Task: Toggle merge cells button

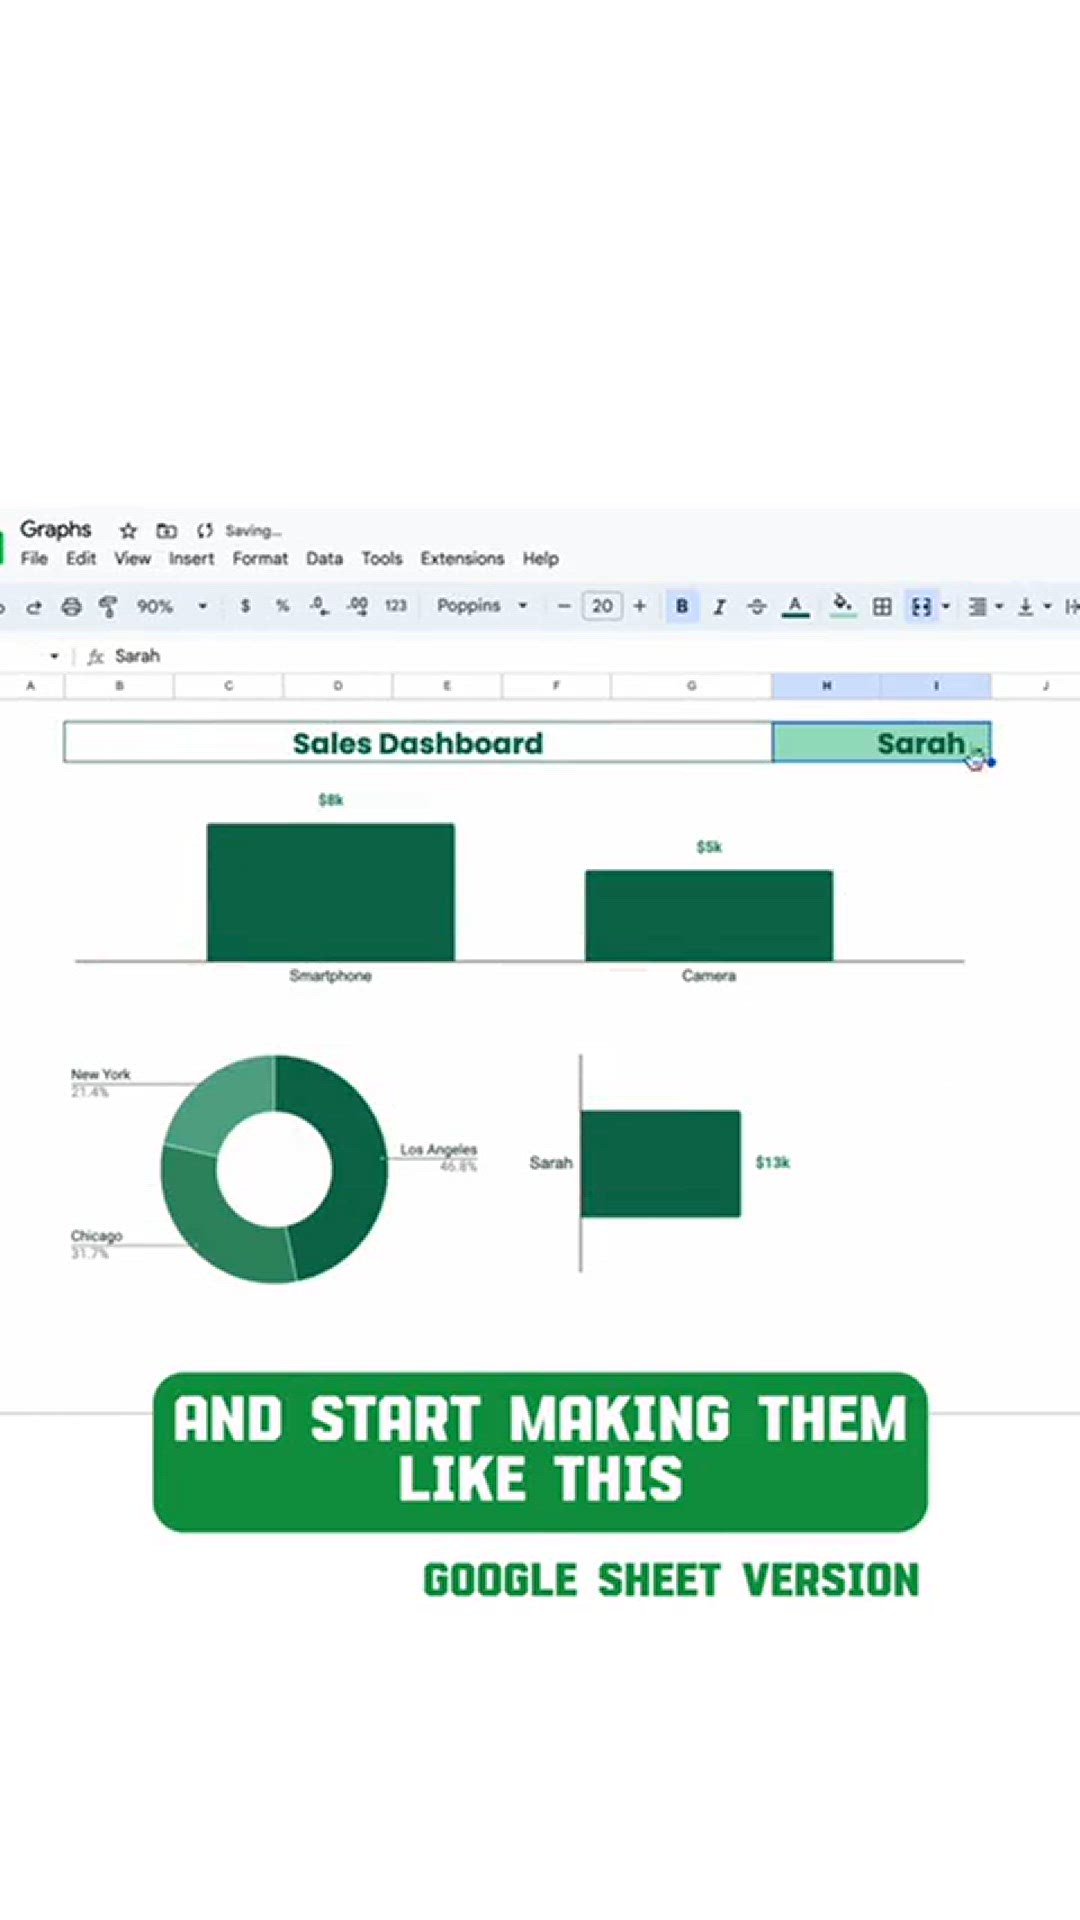Action: (x=921, y=606)
